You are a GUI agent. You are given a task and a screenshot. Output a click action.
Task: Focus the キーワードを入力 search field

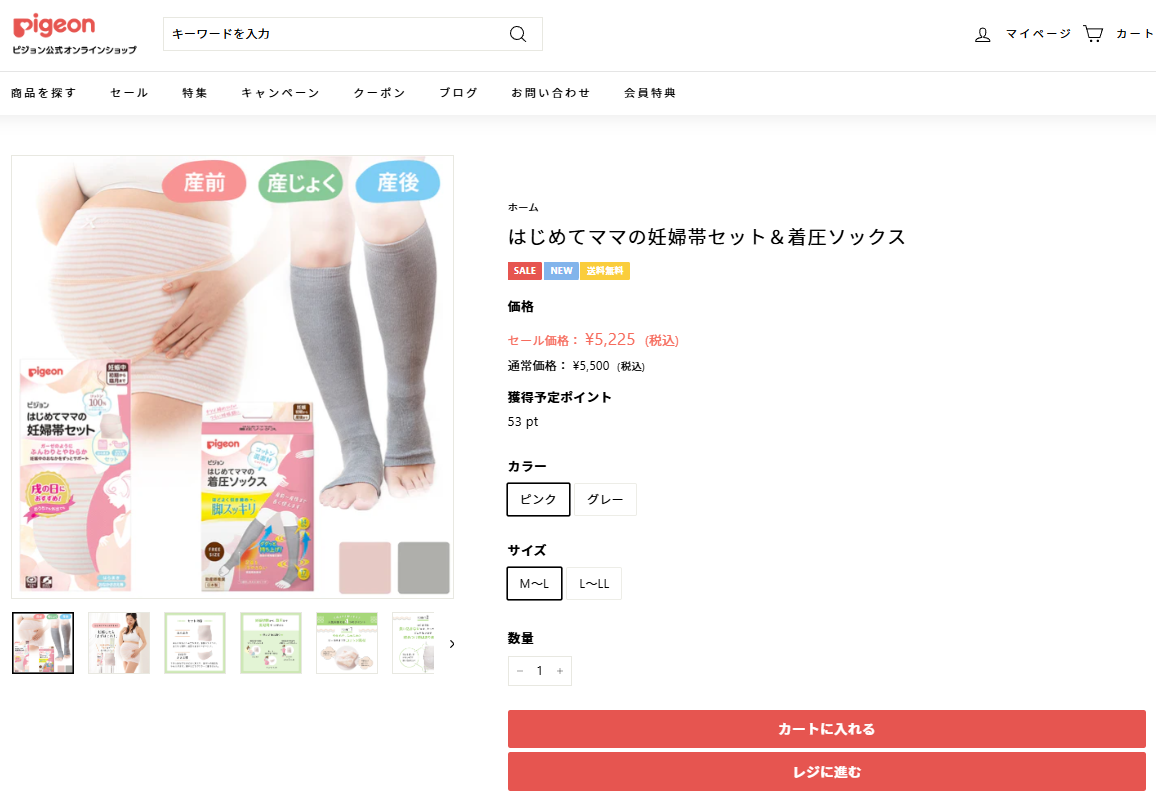coord(335,34)
